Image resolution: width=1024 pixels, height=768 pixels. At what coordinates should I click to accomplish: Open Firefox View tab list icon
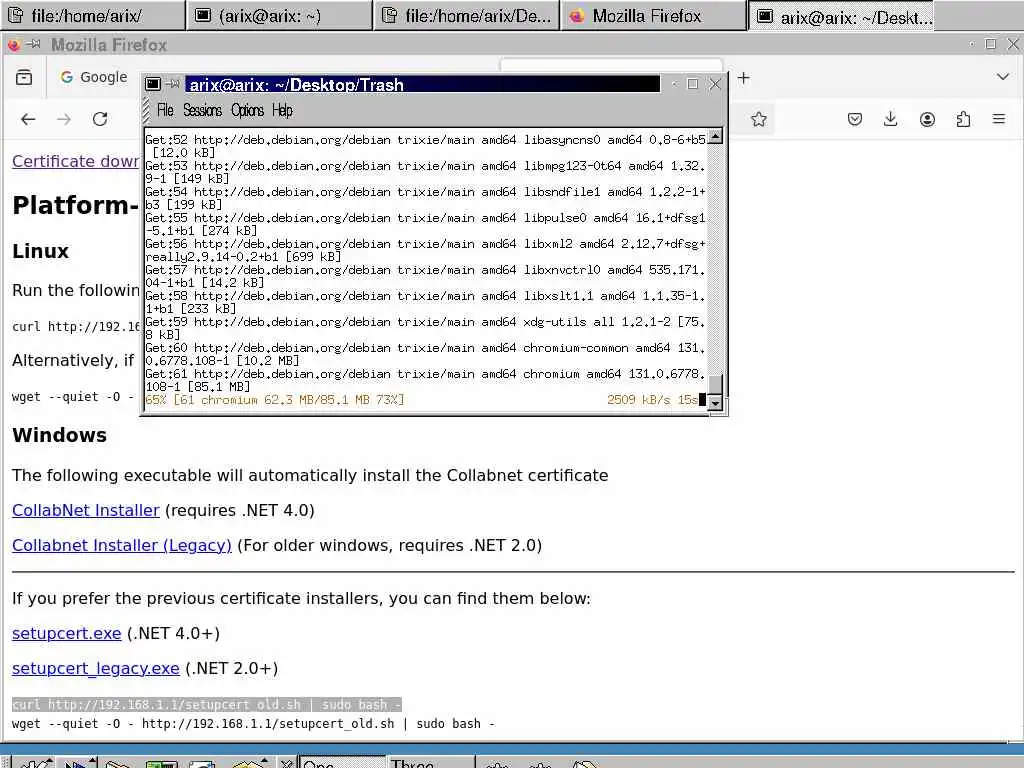[x=24, y=77]
